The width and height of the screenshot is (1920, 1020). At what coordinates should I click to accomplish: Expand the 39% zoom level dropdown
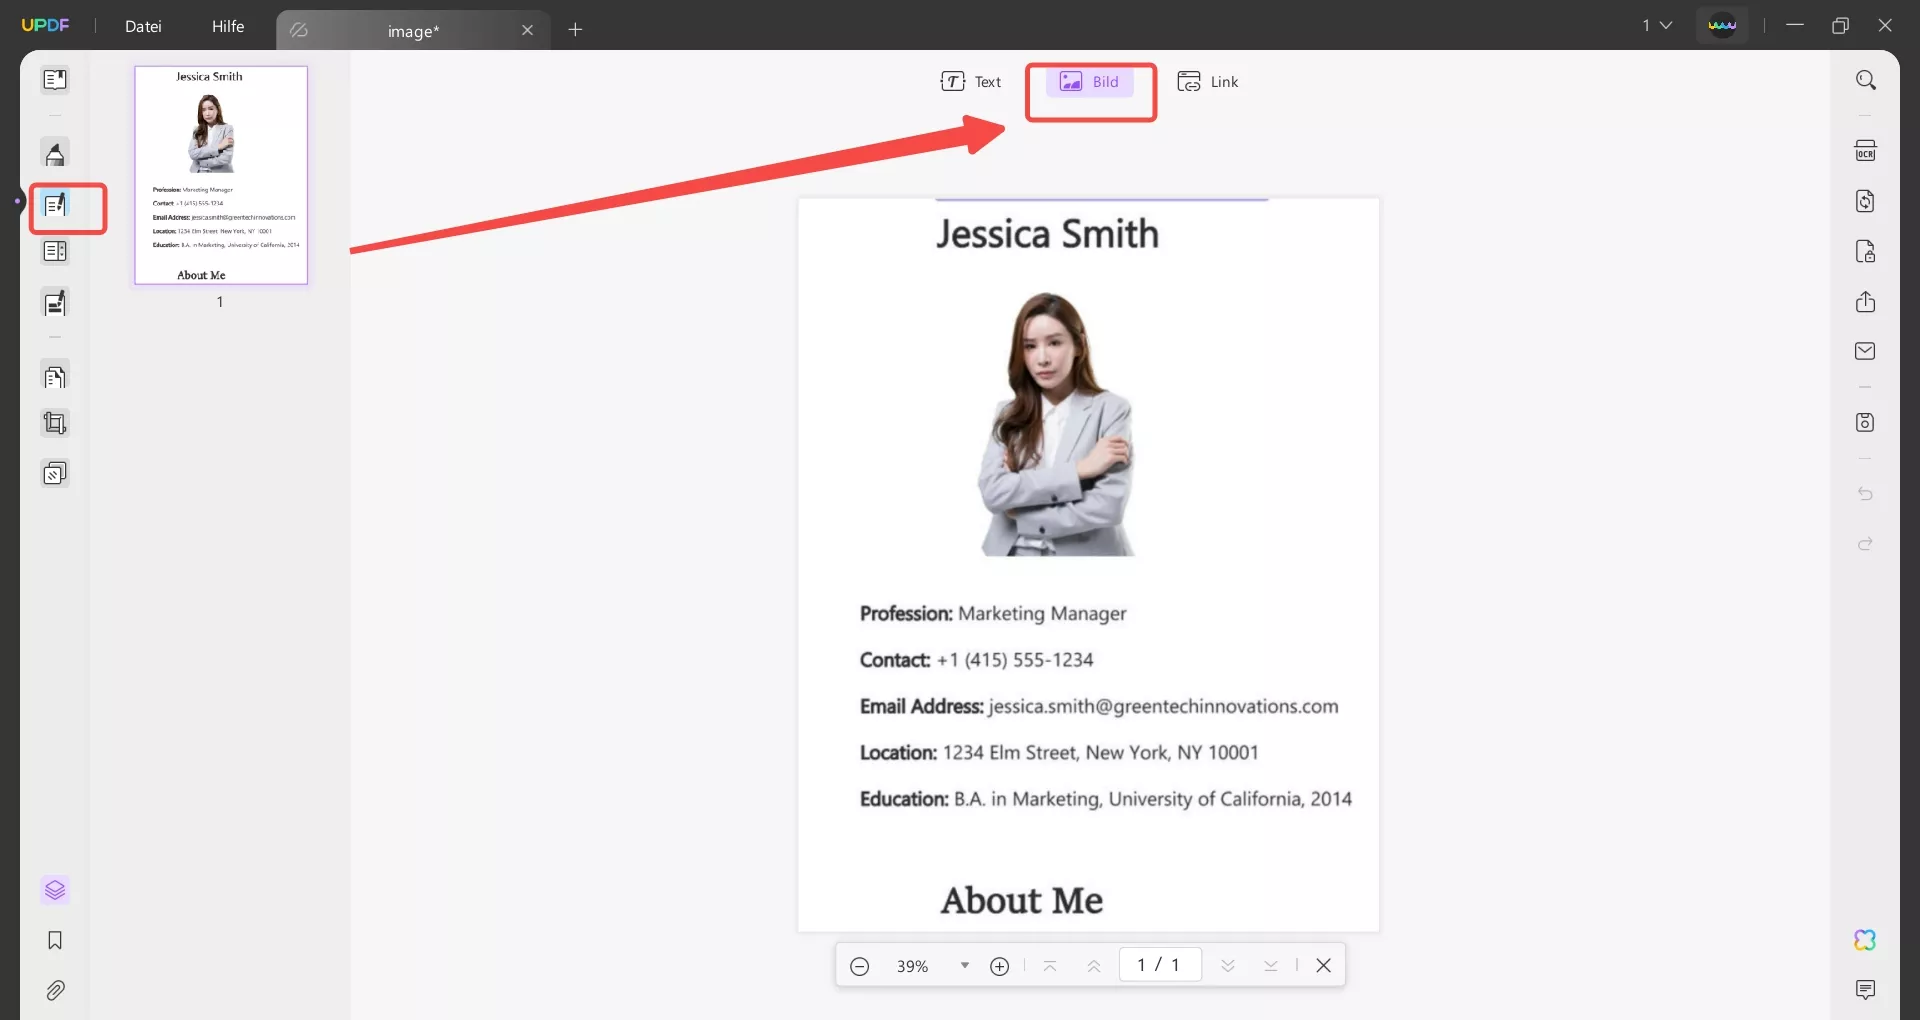pos(964,965)
